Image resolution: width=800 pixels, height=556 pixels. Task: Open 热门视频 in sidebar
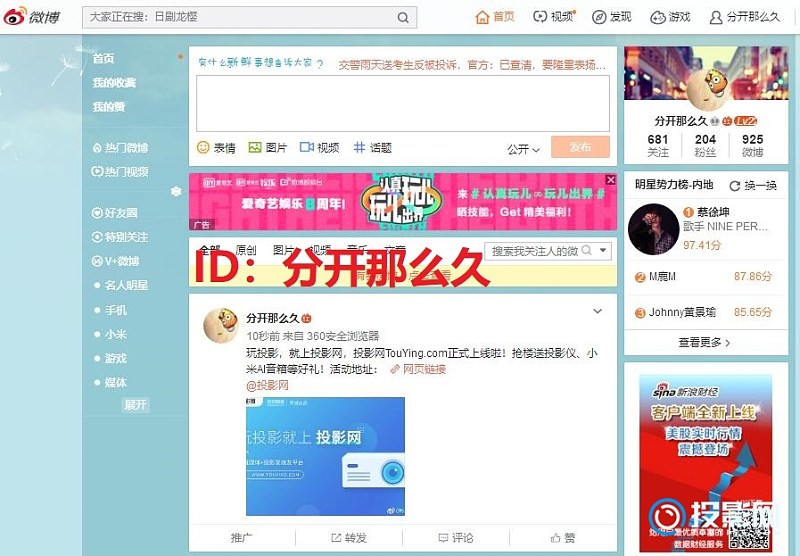pyautogui.click(x=119, y=171)
